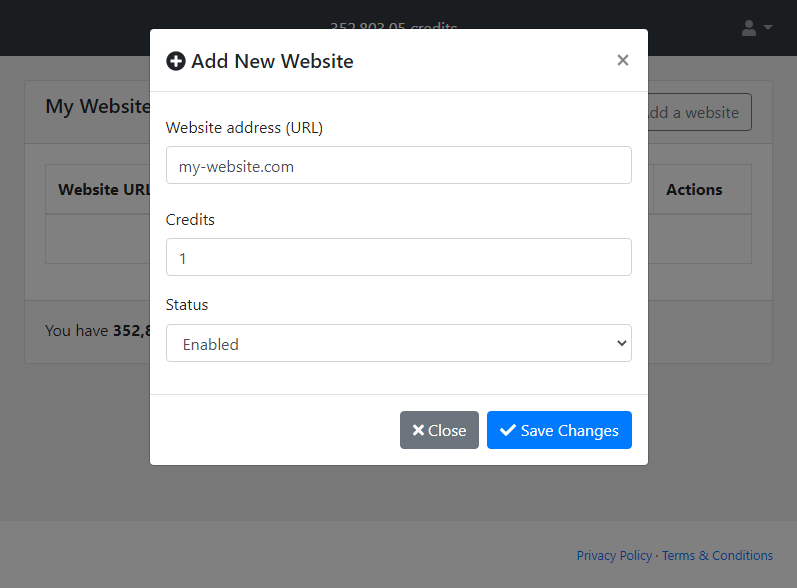
Task: Click the My Websites heading
Action: 97,106
